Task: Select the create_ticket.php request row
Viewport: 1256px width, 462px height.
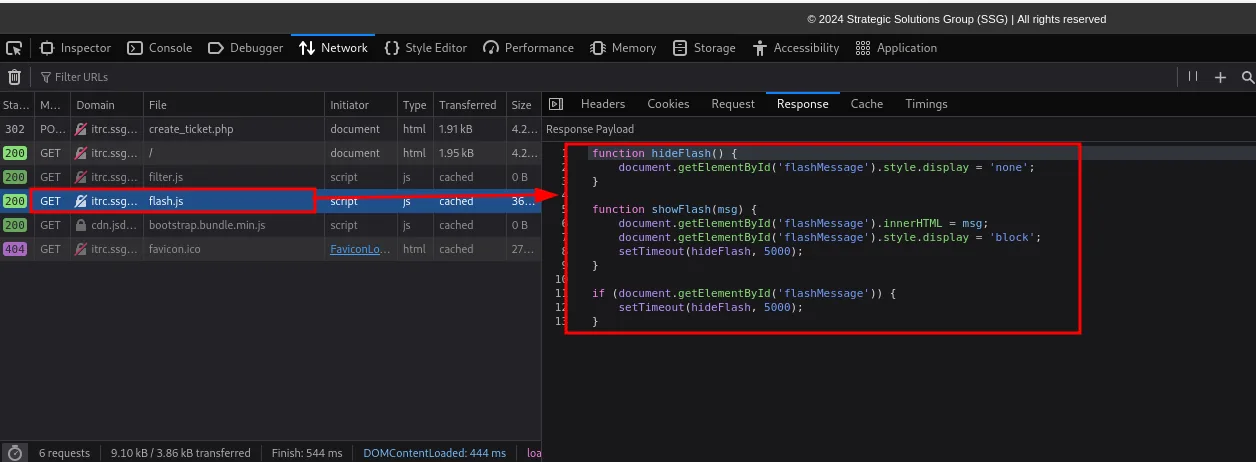Action: (x=270, y=129)
